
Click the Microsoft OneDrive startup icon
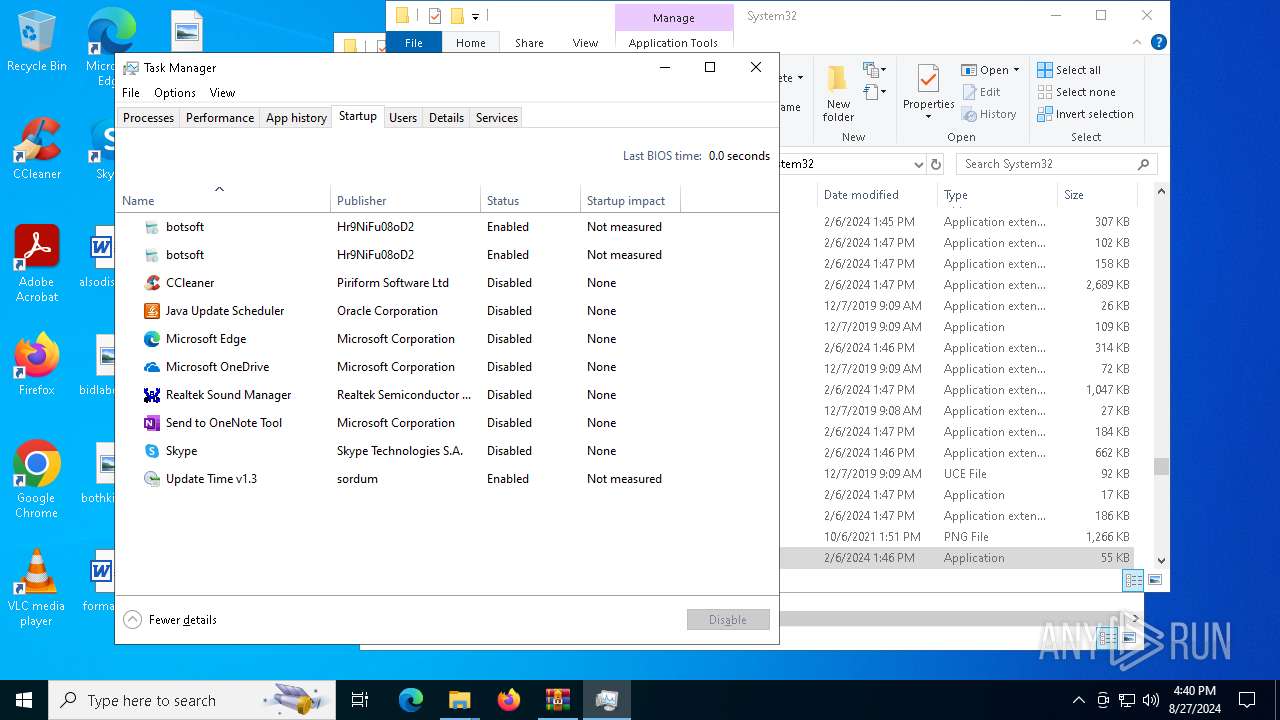pos(152,367)
